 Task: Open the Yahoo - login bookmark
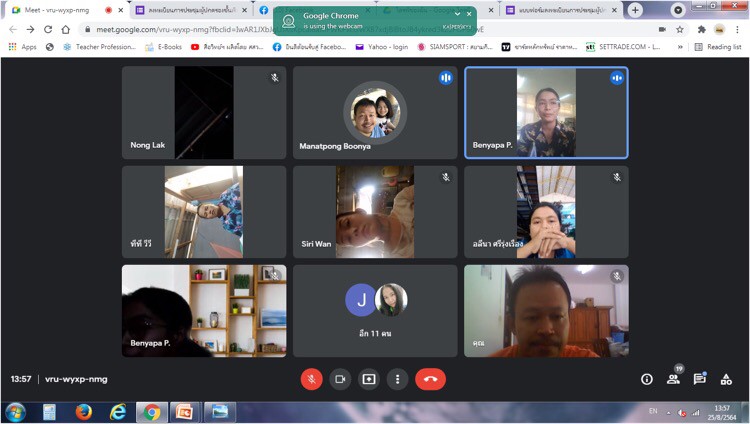(386, 46)
